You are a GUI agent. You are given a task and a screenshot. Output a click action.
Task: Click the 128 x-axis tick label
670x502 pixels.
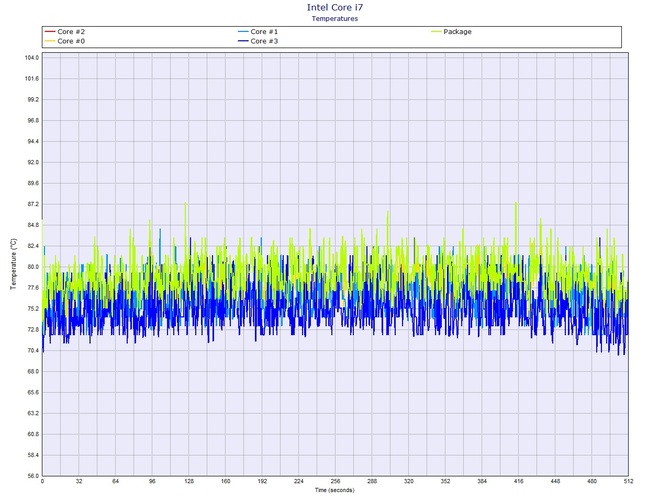[x=189, y=481]
